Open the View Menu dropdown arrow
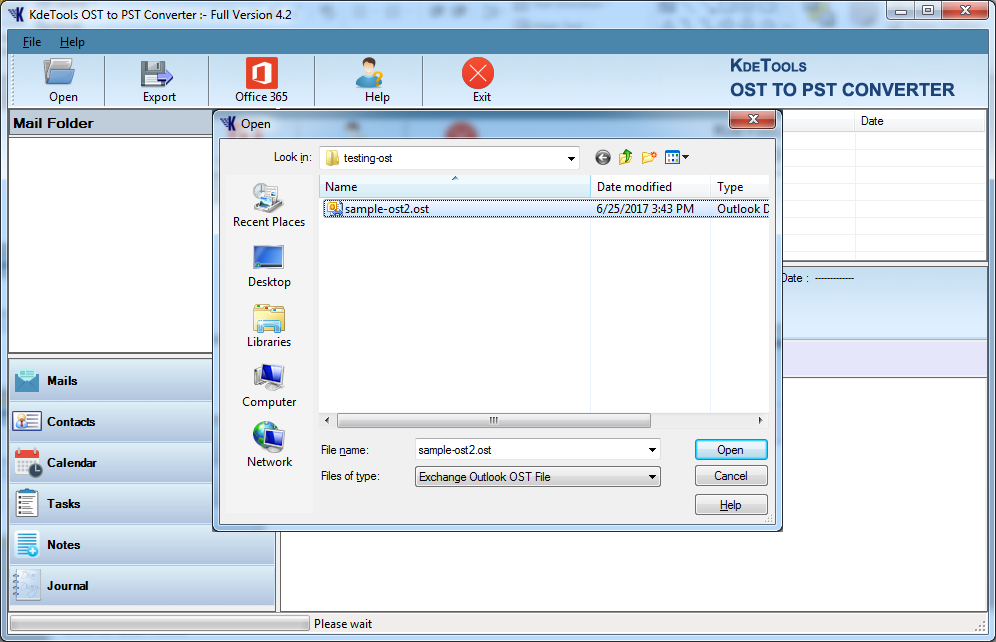Viewport: 996px width, 642px height. tap(685, 157)
